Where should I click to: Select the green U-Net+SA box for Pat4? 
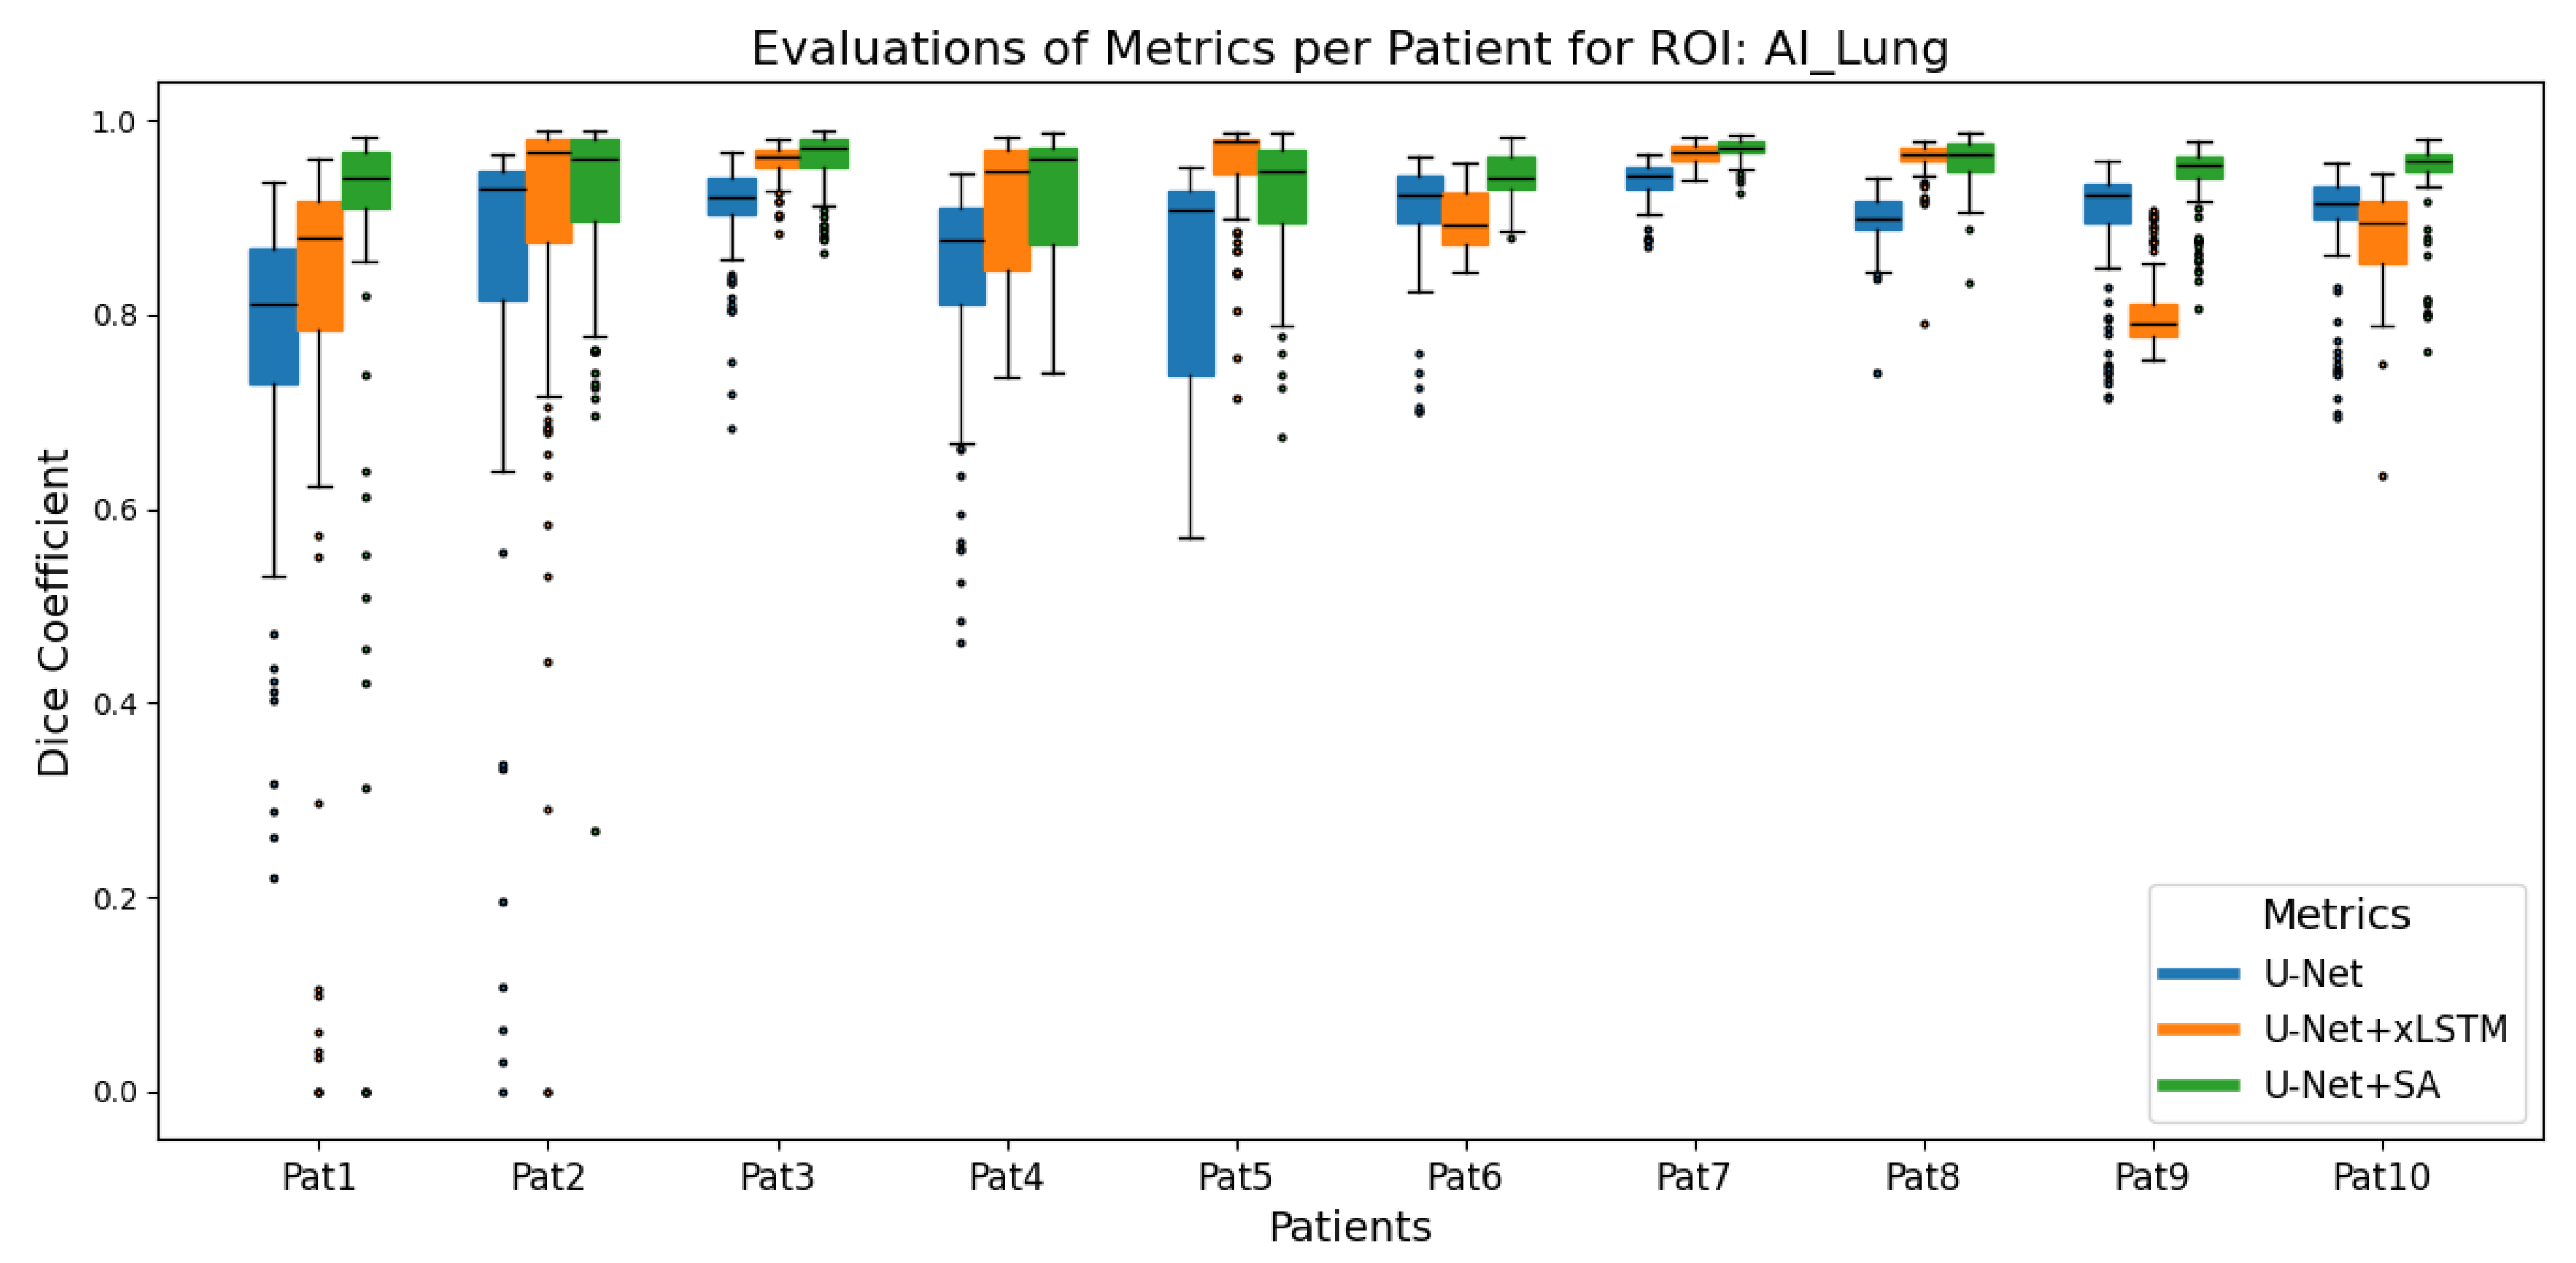coord(1053,197)
